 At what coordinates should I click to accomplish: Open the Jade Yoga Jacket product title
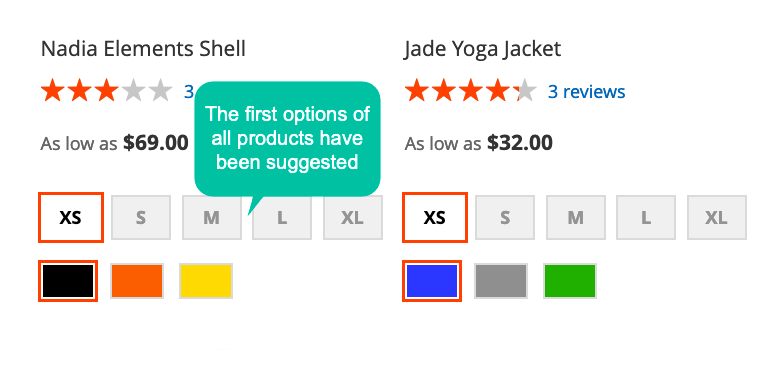click(x=483, y=49)
